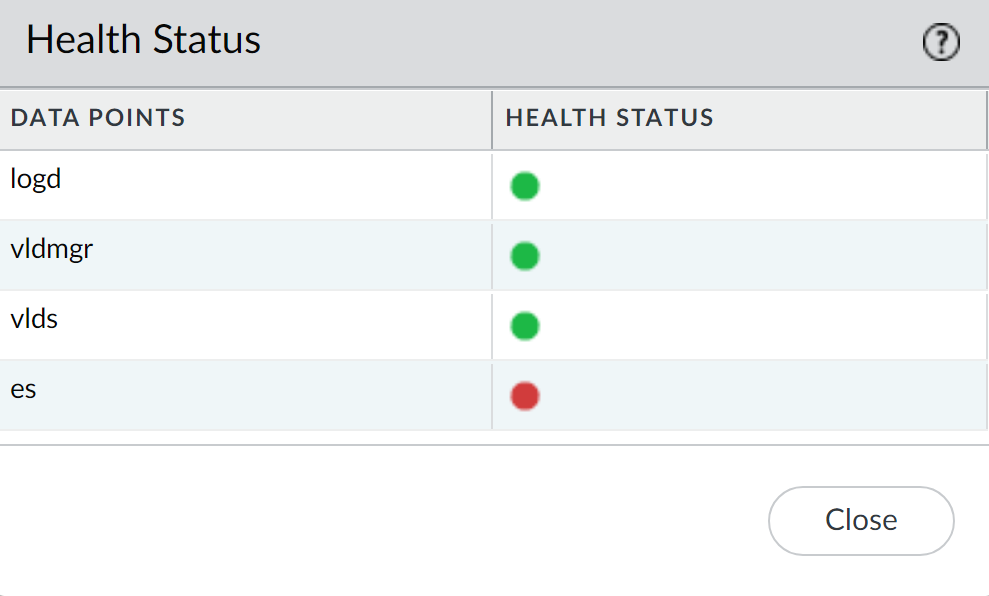
Task: Click the green status dot for vlds
Action: [x=525, y=326]
